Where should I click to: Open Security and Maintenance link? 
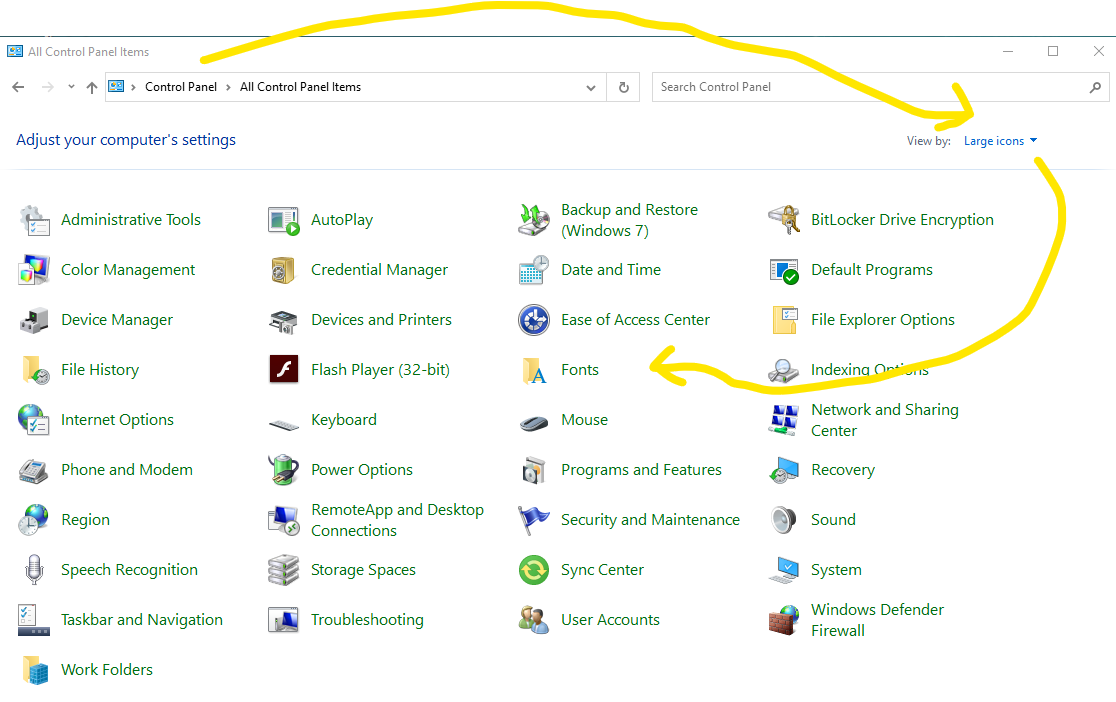pos(650,520)
